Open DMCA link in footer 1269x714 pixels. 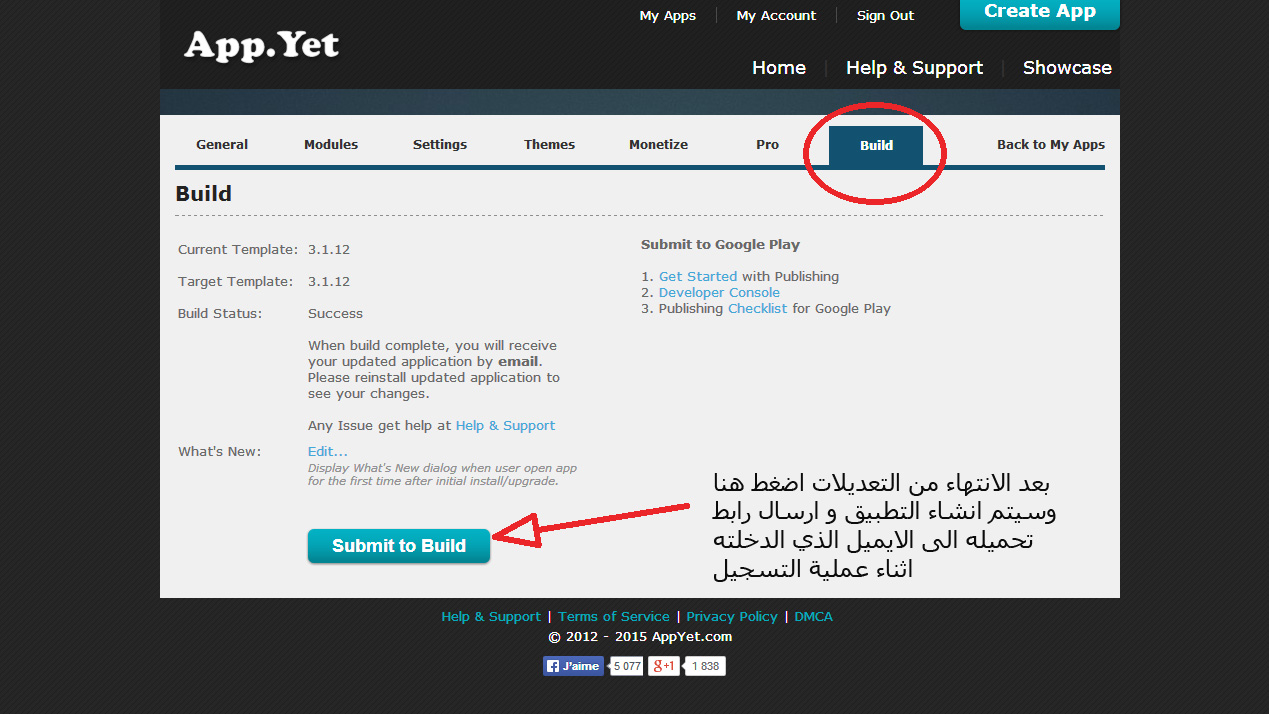[813, 617]
